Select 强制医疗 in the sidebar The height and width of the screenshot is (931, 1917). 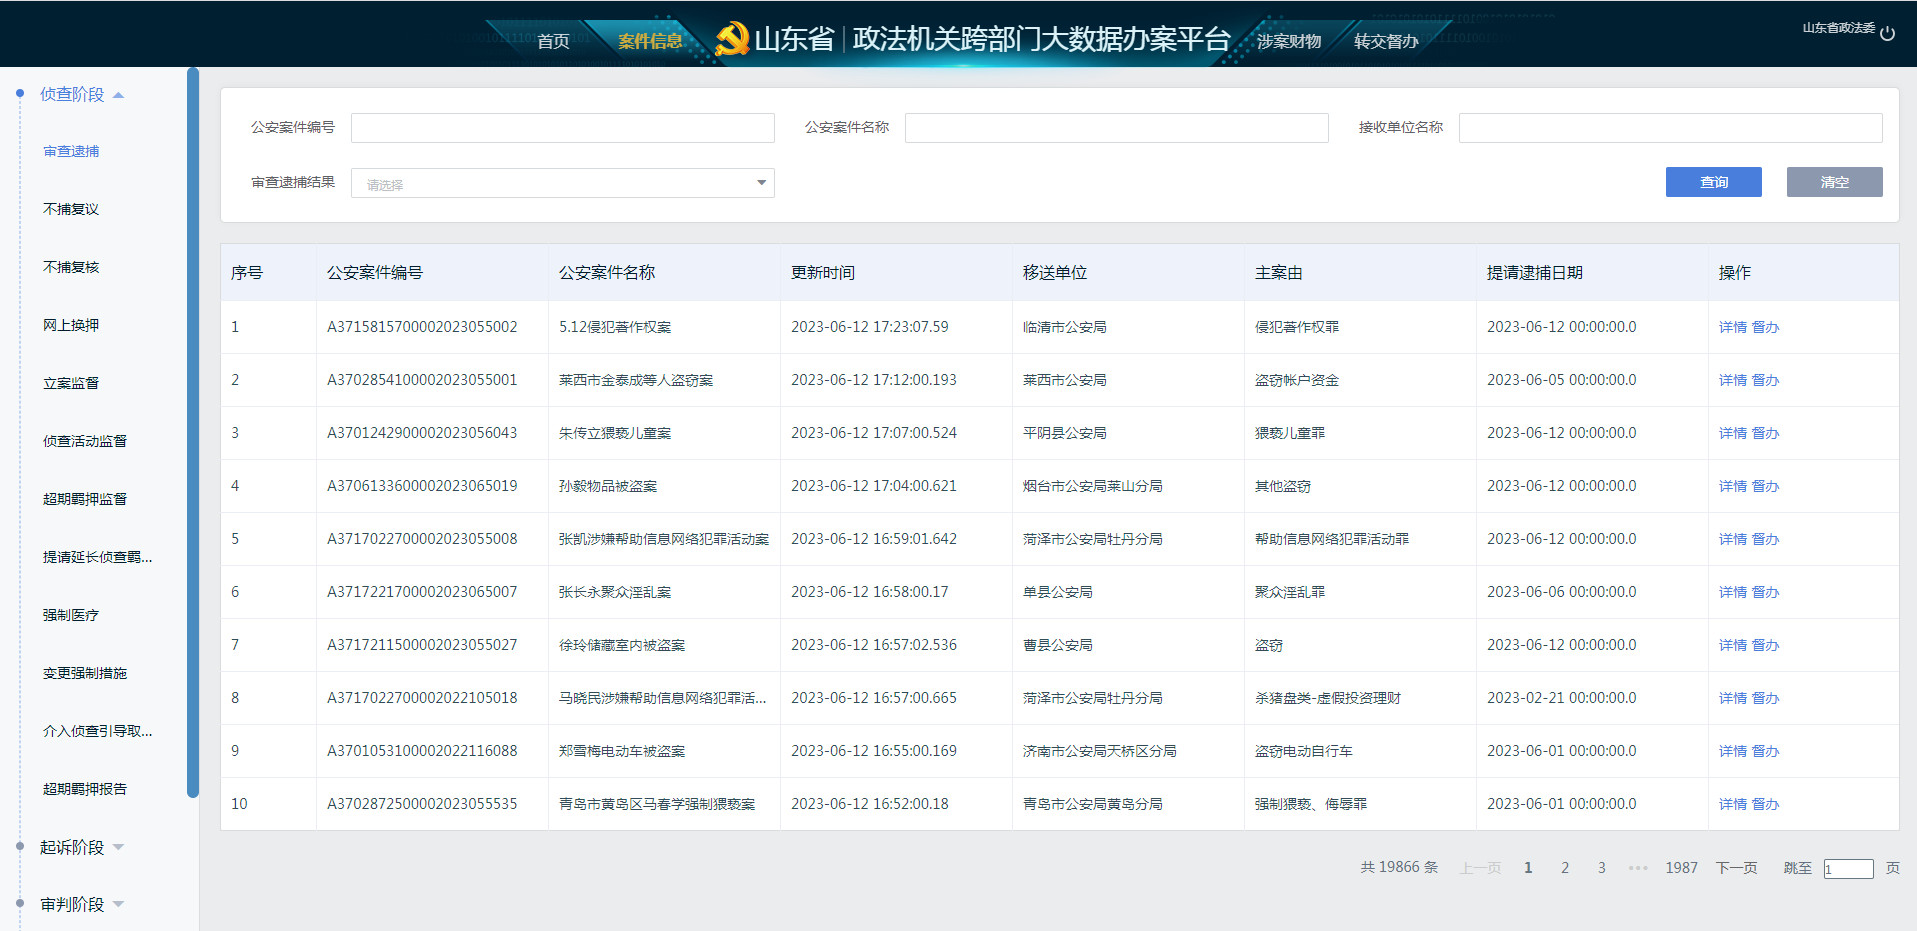[71, 615]
